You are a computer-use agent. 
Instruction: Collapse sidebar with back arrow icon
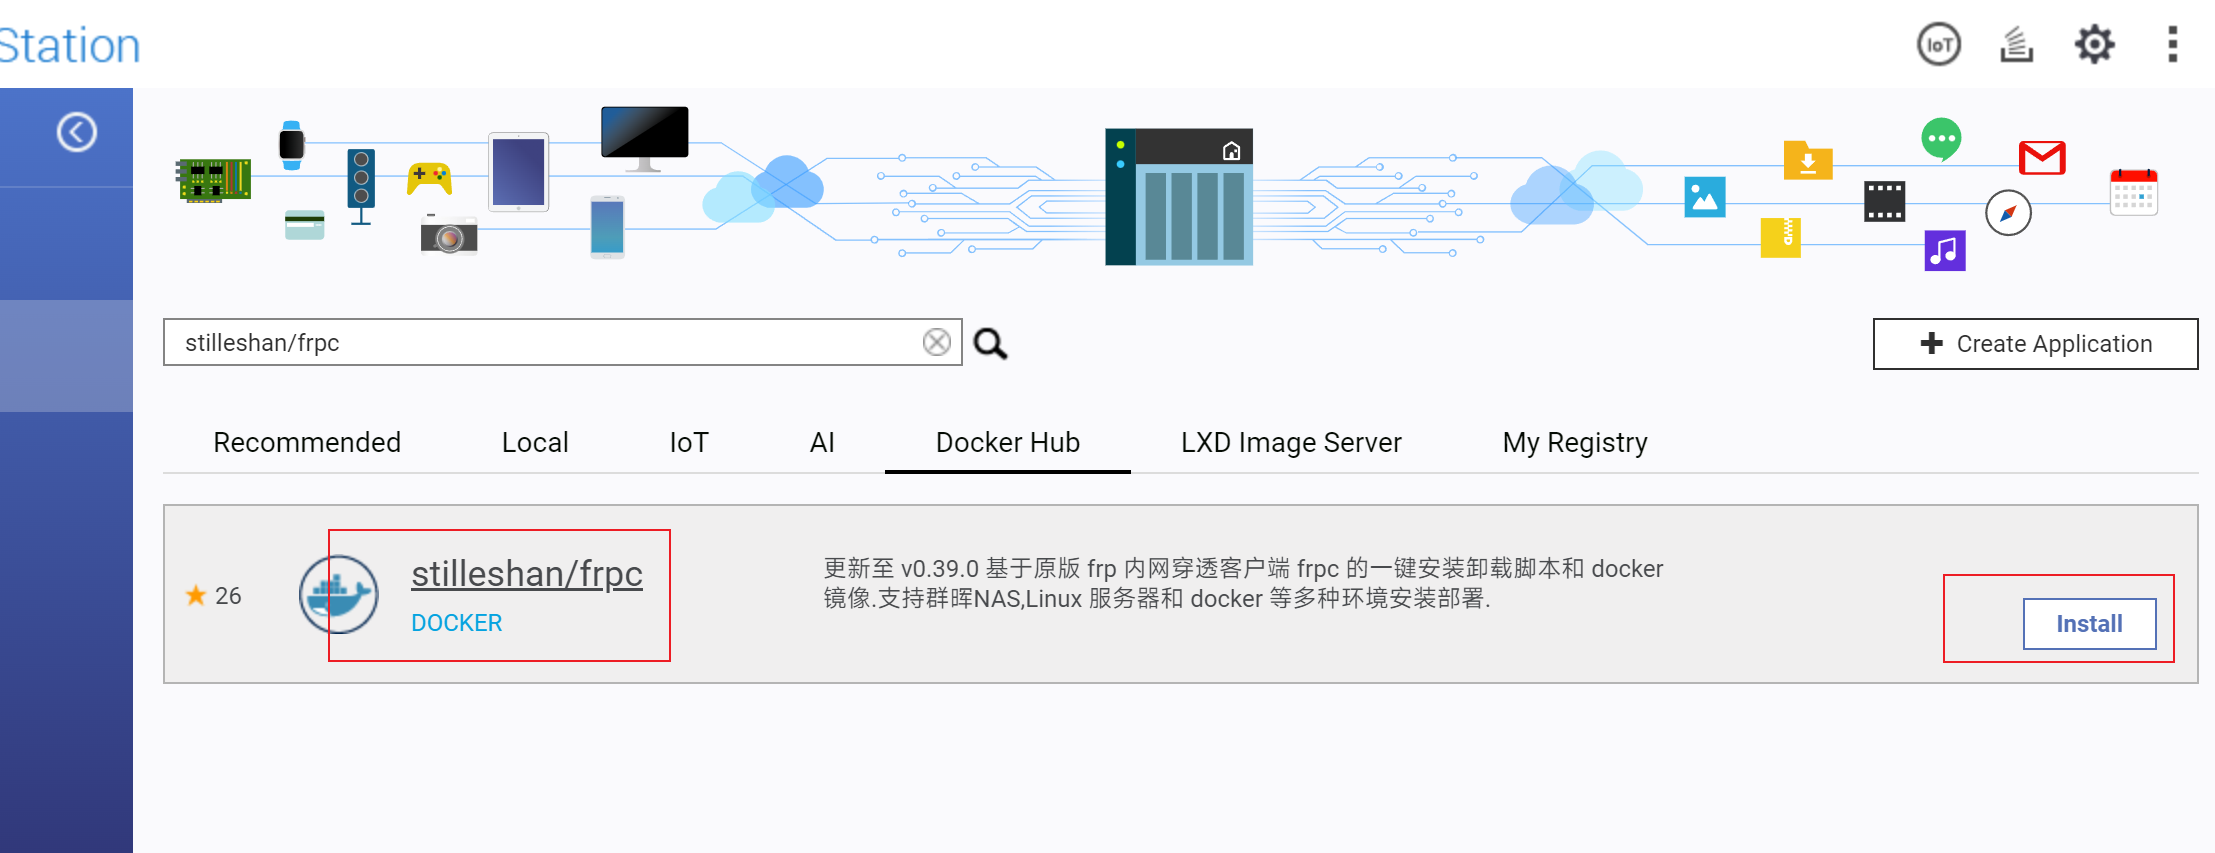point(77,132)
